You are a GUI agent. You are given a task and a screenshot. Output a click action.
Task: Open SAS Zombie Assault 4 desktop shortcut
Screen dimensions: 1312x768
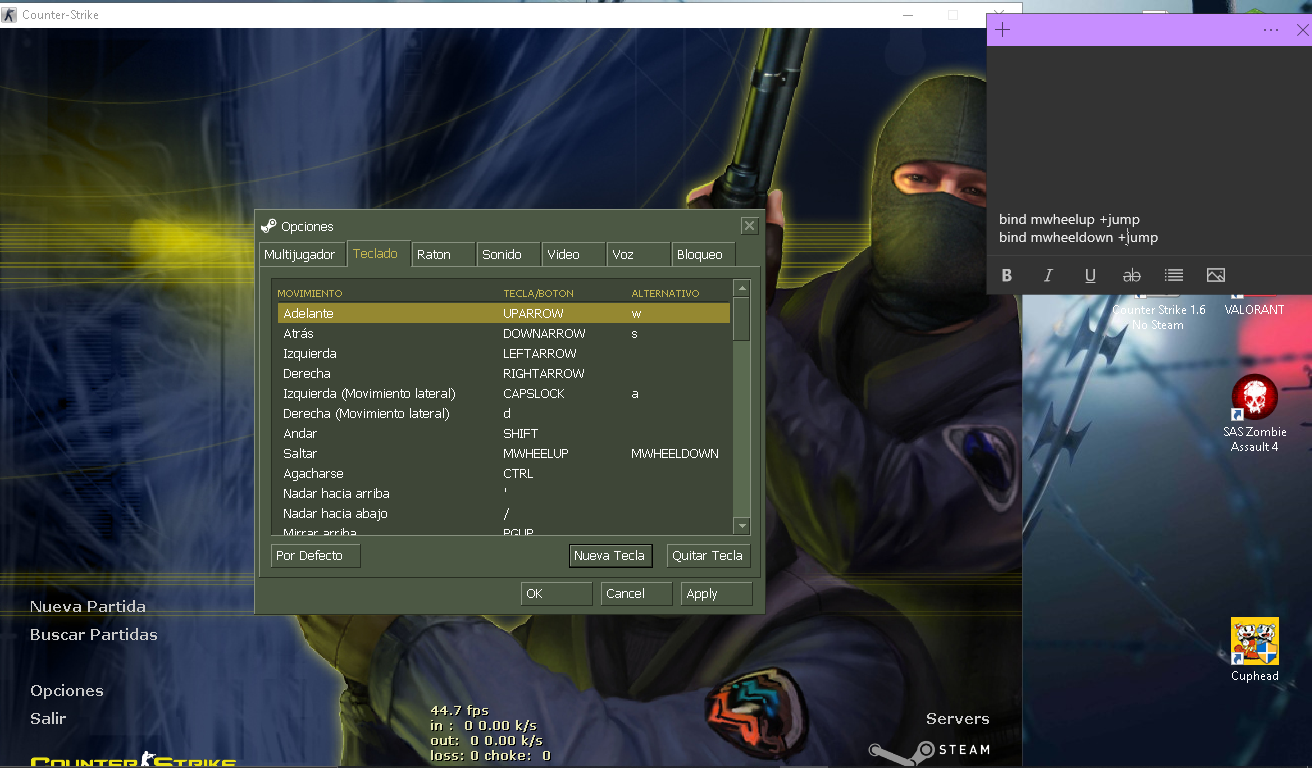[1255, 414]
